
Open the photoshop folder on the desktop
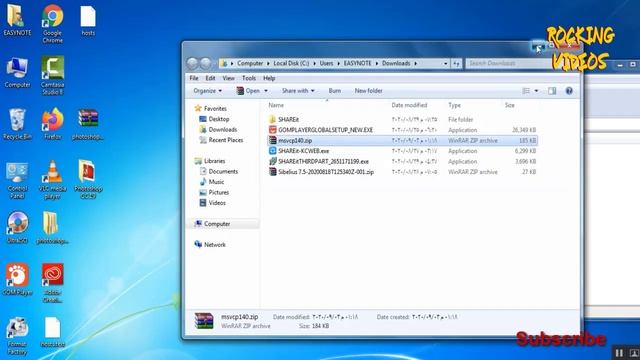[52, 228]
